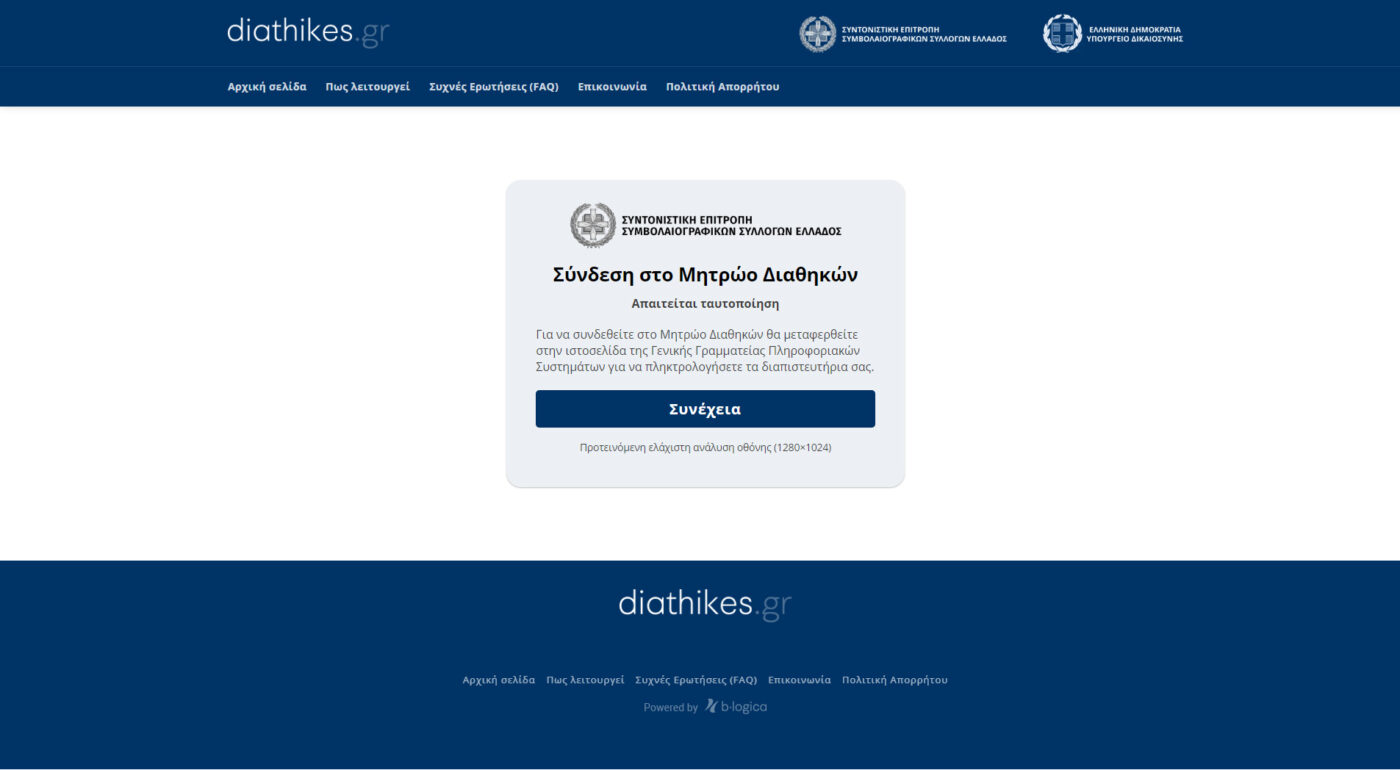Click footer link Αρχική σελίδα
This screenshot has height=770, width=1400.
[x=499, y=680]
